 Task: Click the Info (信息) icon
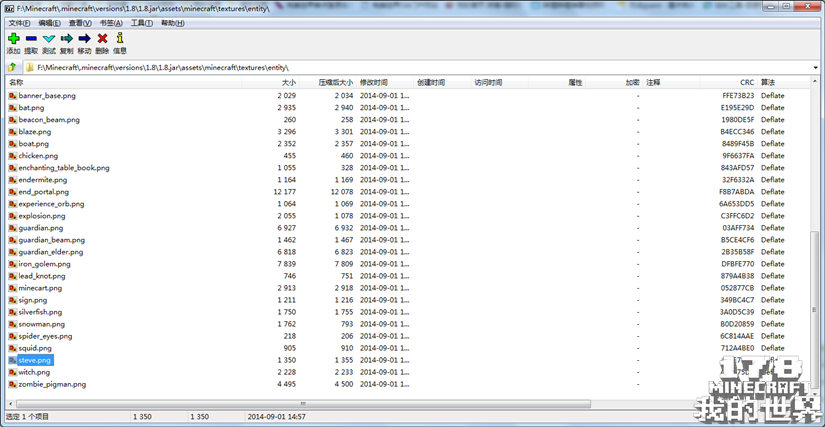coord(120,38)
